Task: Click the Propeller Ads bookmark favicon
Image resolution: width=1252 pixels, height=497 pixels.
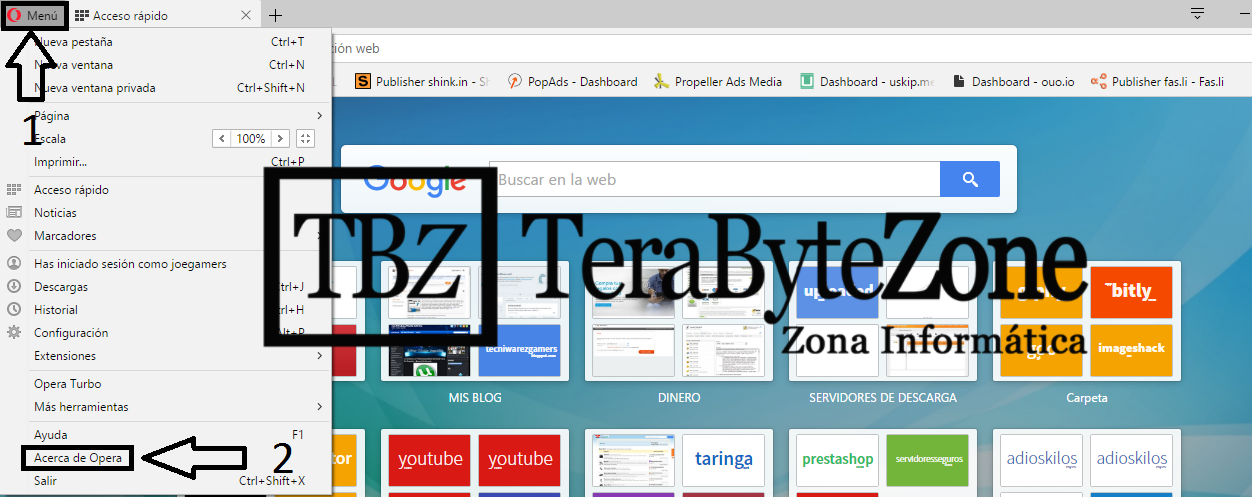Action: [661, 82]
